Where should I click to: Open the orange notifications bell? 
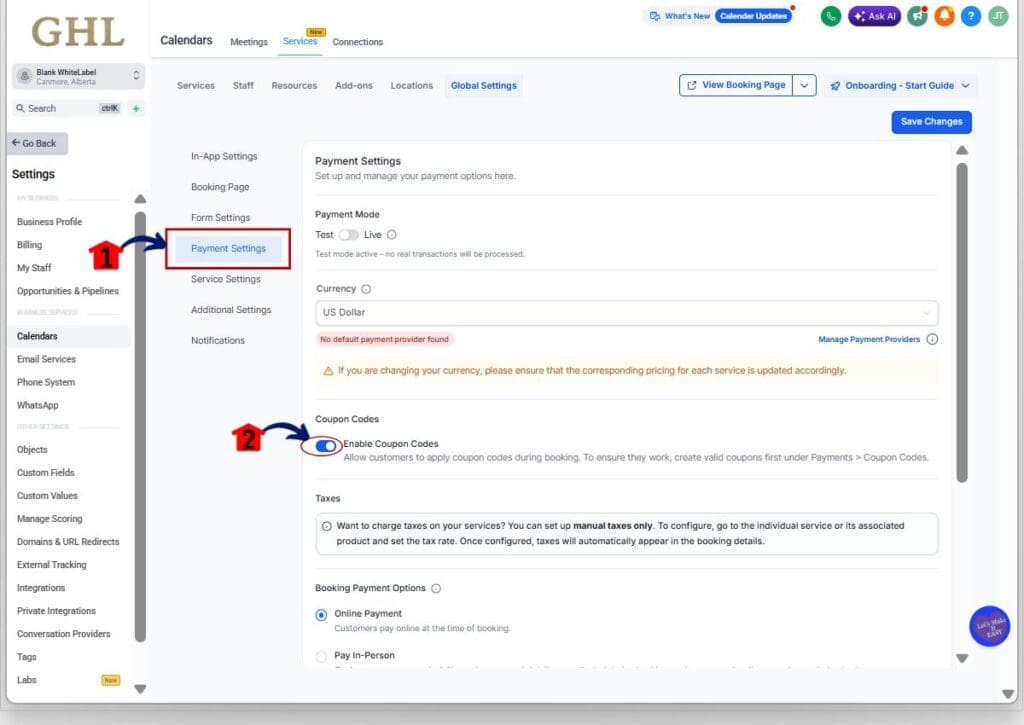pos(944,16)
